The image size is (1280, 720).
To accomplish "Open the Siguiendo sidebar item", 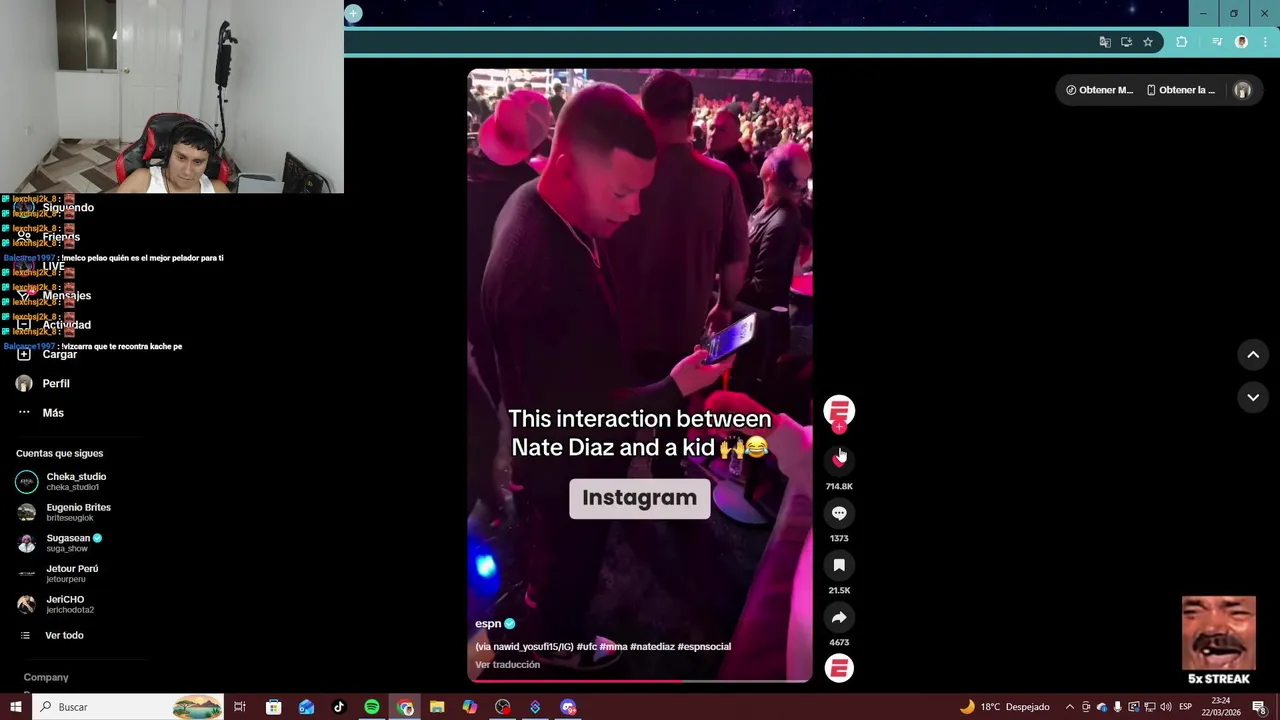I will click(56, 208).
